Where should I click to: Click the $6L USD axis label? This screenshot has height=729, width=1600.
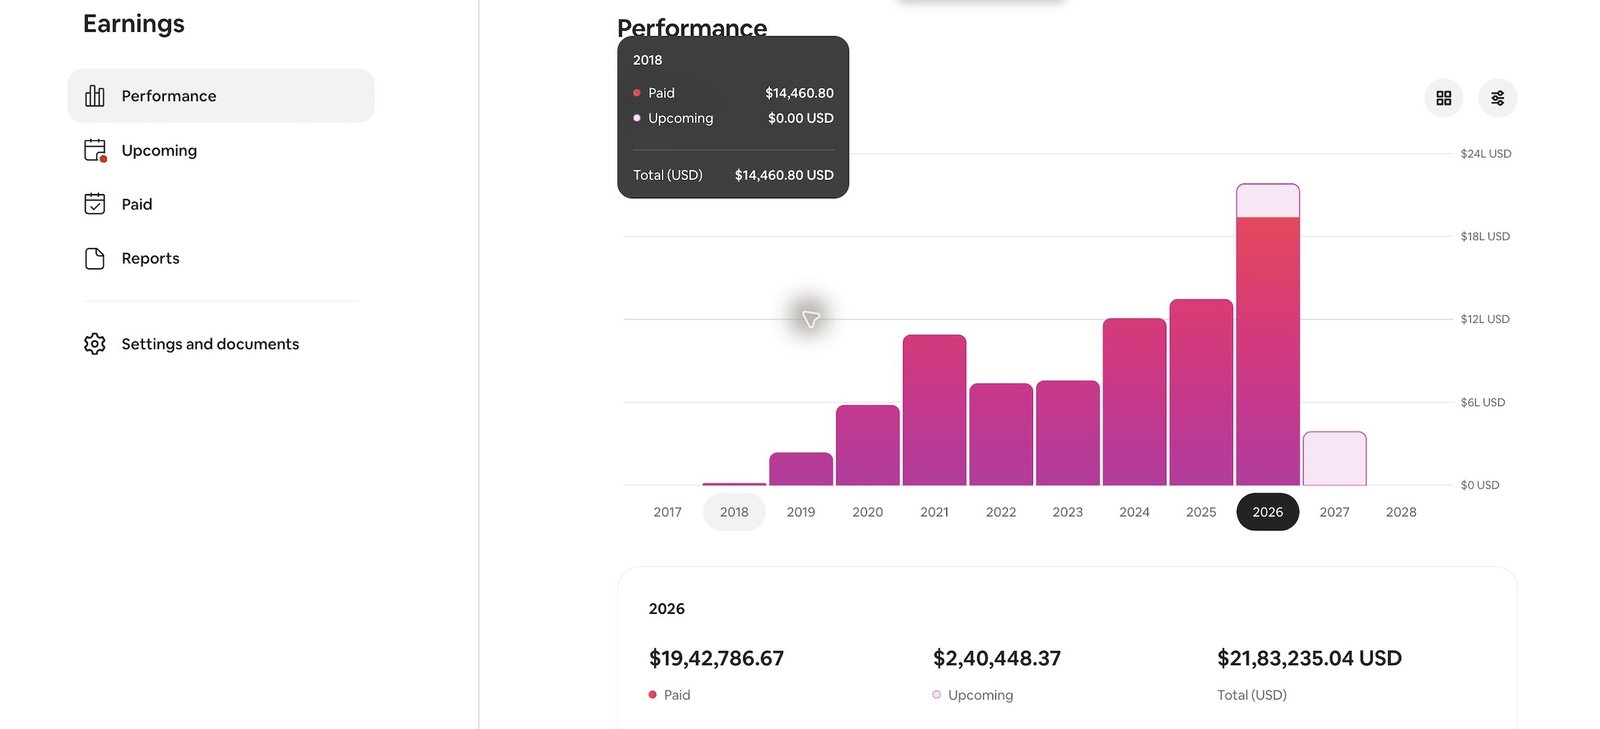(x=1483, y=403)
